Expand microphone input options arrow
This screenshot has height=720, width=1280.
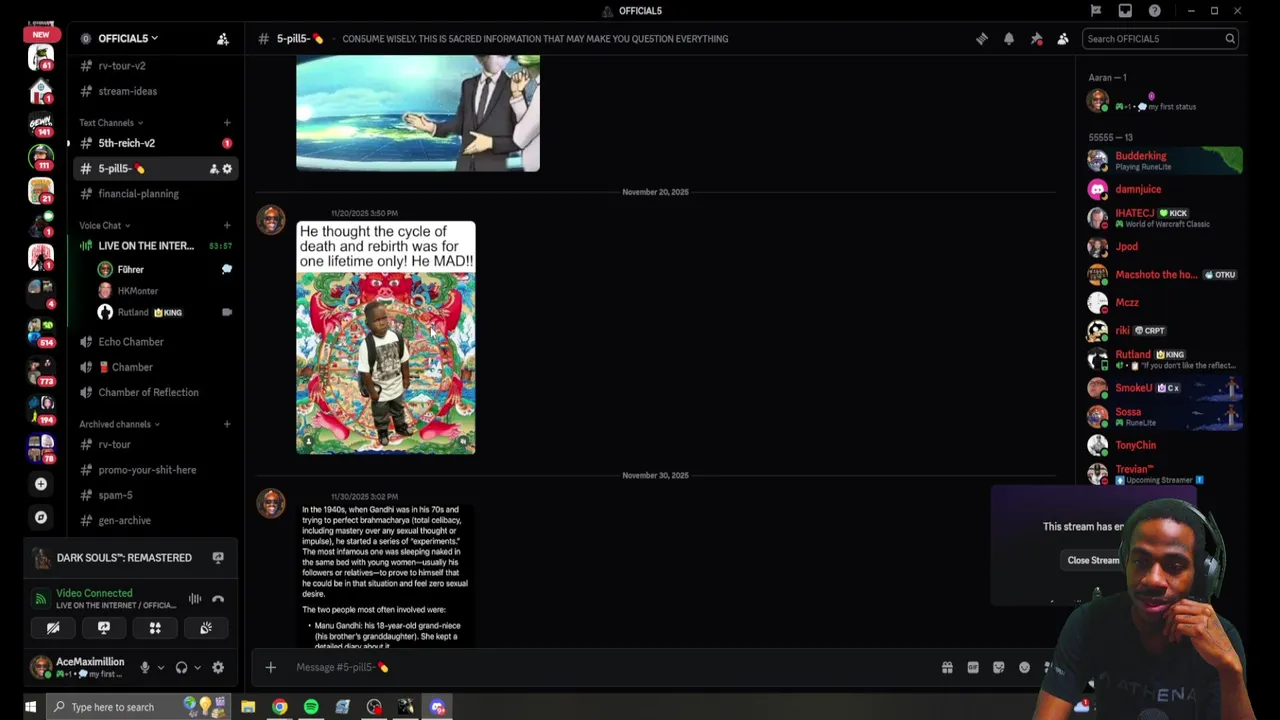point(160,668)
